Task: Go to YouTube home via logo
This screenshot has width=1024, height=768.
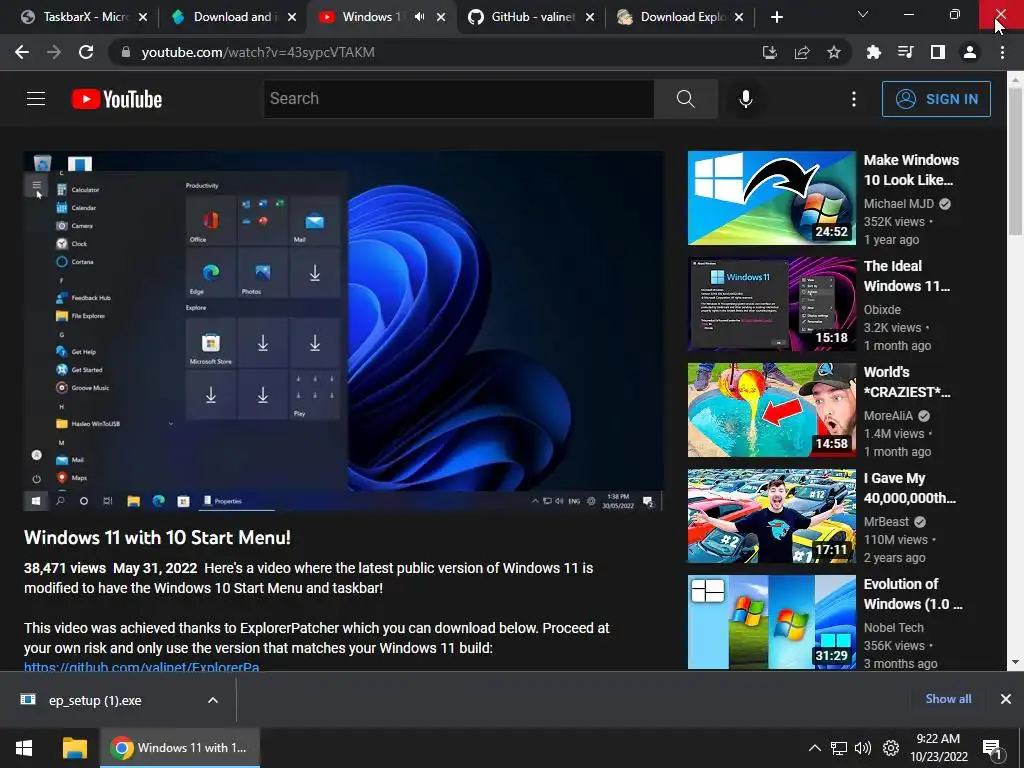Action: point(117,99)
